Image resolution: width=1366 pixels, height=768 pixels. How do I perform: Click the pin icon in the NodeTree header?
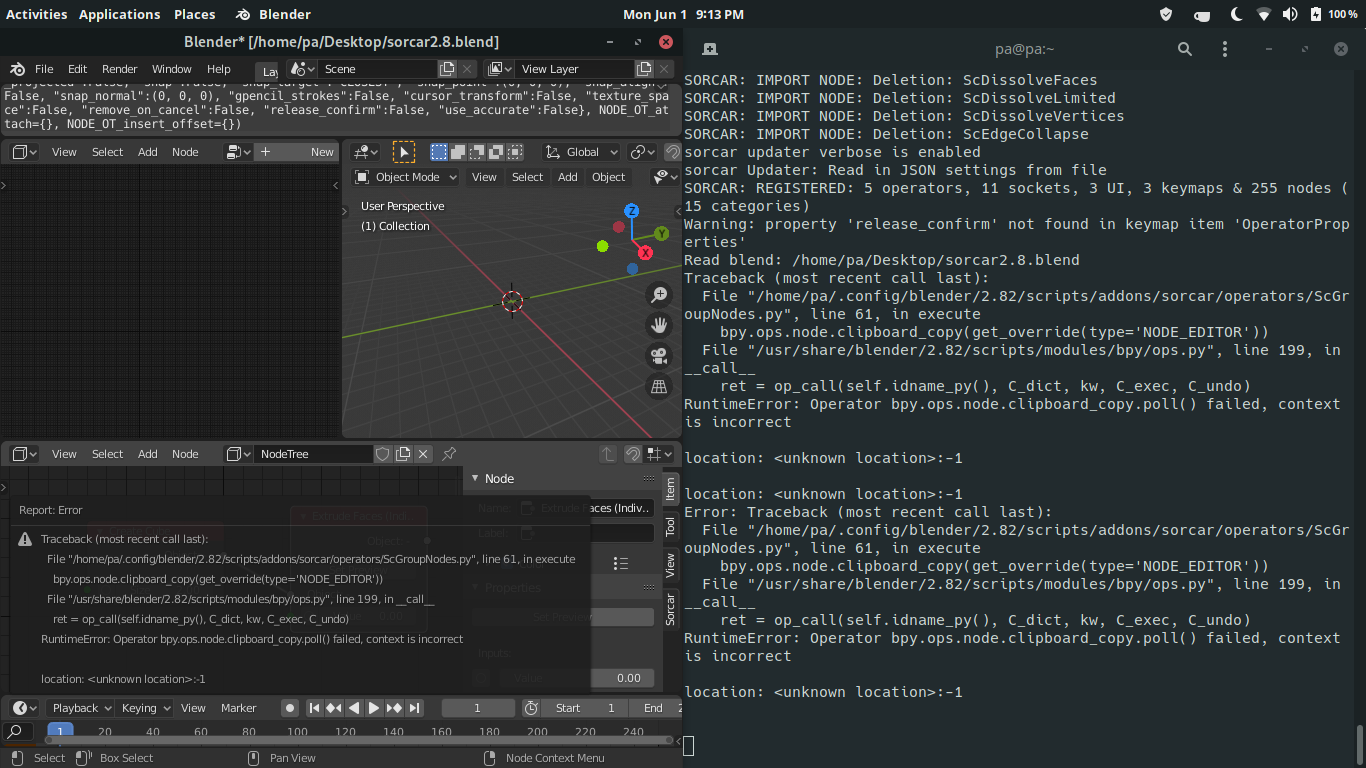pyautogui.click(x=449, y=454)
